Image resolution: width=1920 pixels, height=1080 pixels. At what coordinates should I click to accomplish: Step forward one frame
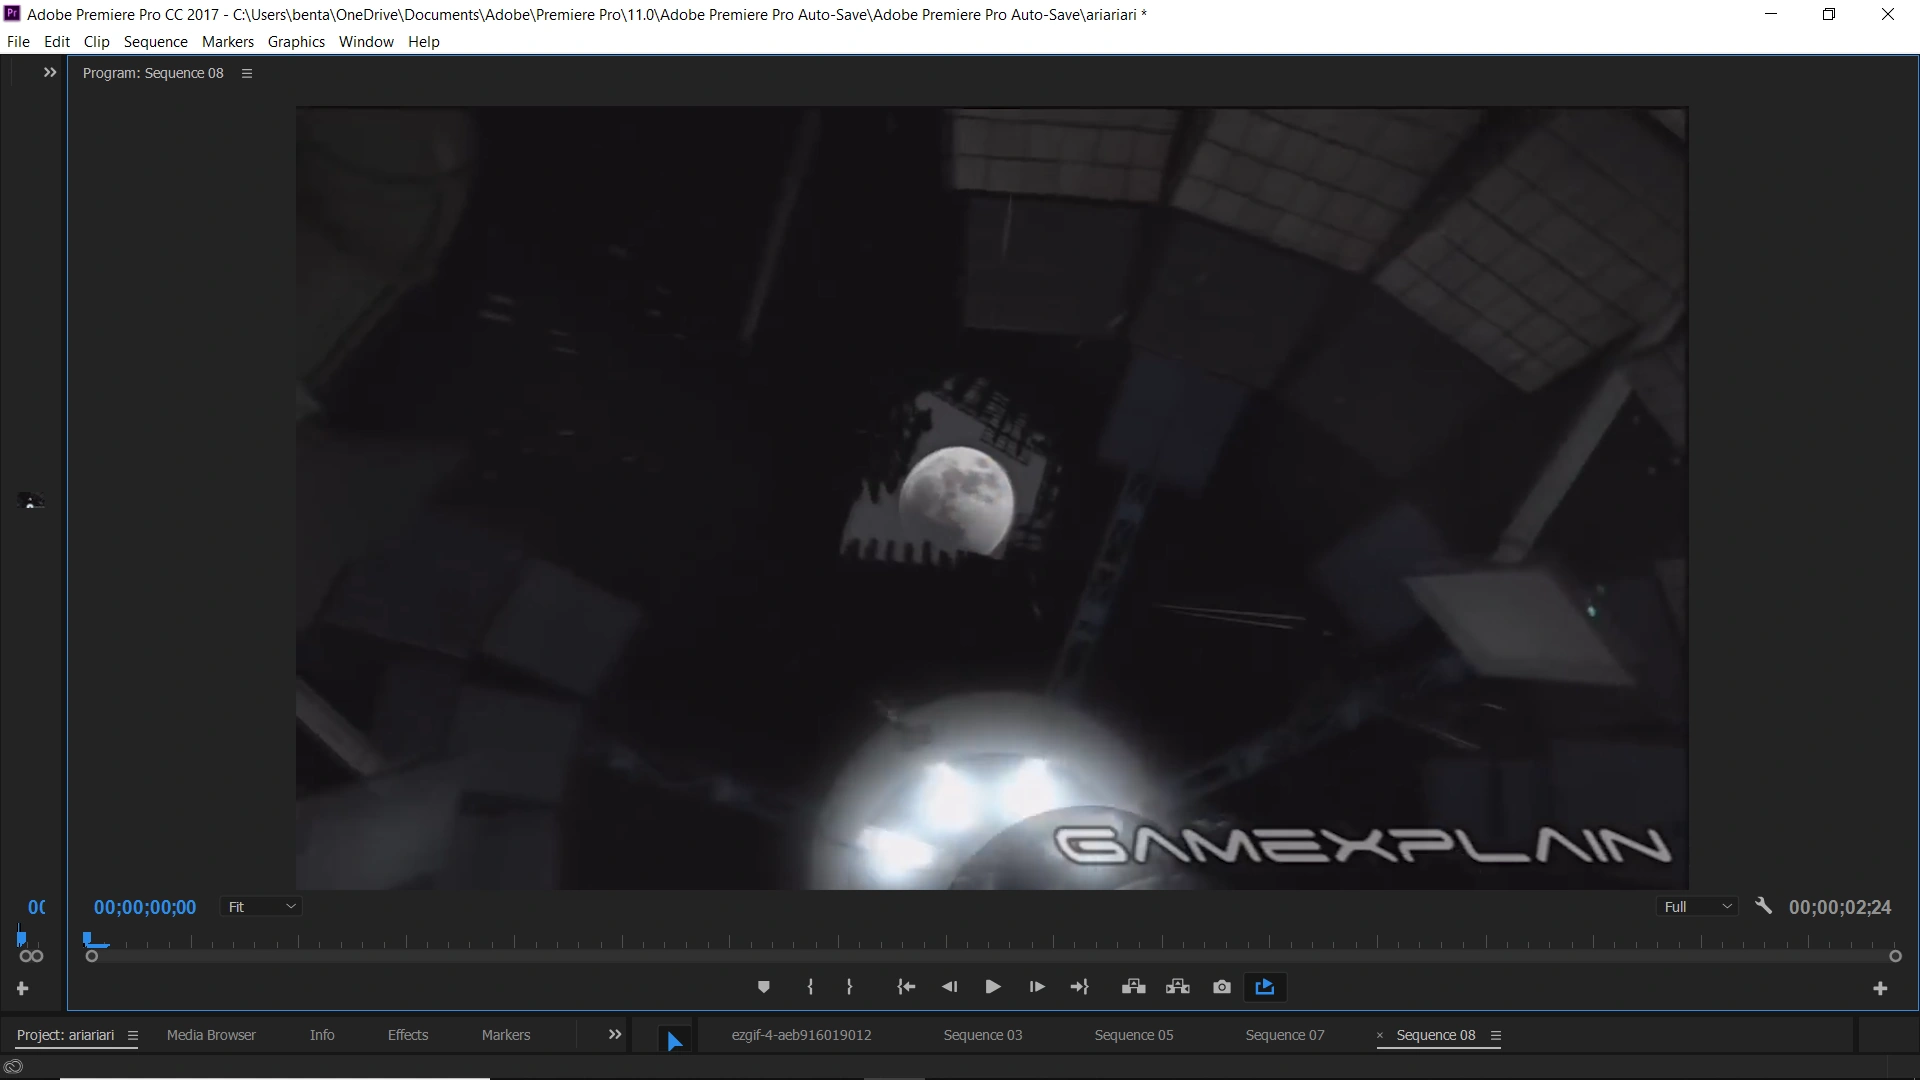coord(1037,987)
